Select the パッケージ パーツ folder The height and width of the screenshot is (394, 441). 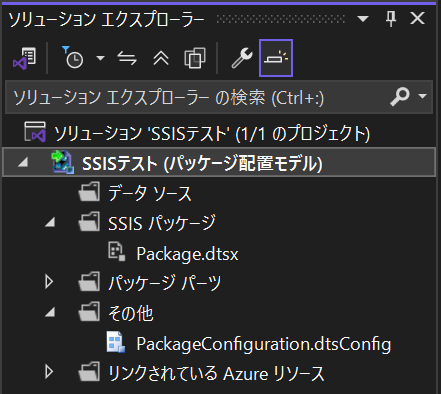click(x=165, y=283)
